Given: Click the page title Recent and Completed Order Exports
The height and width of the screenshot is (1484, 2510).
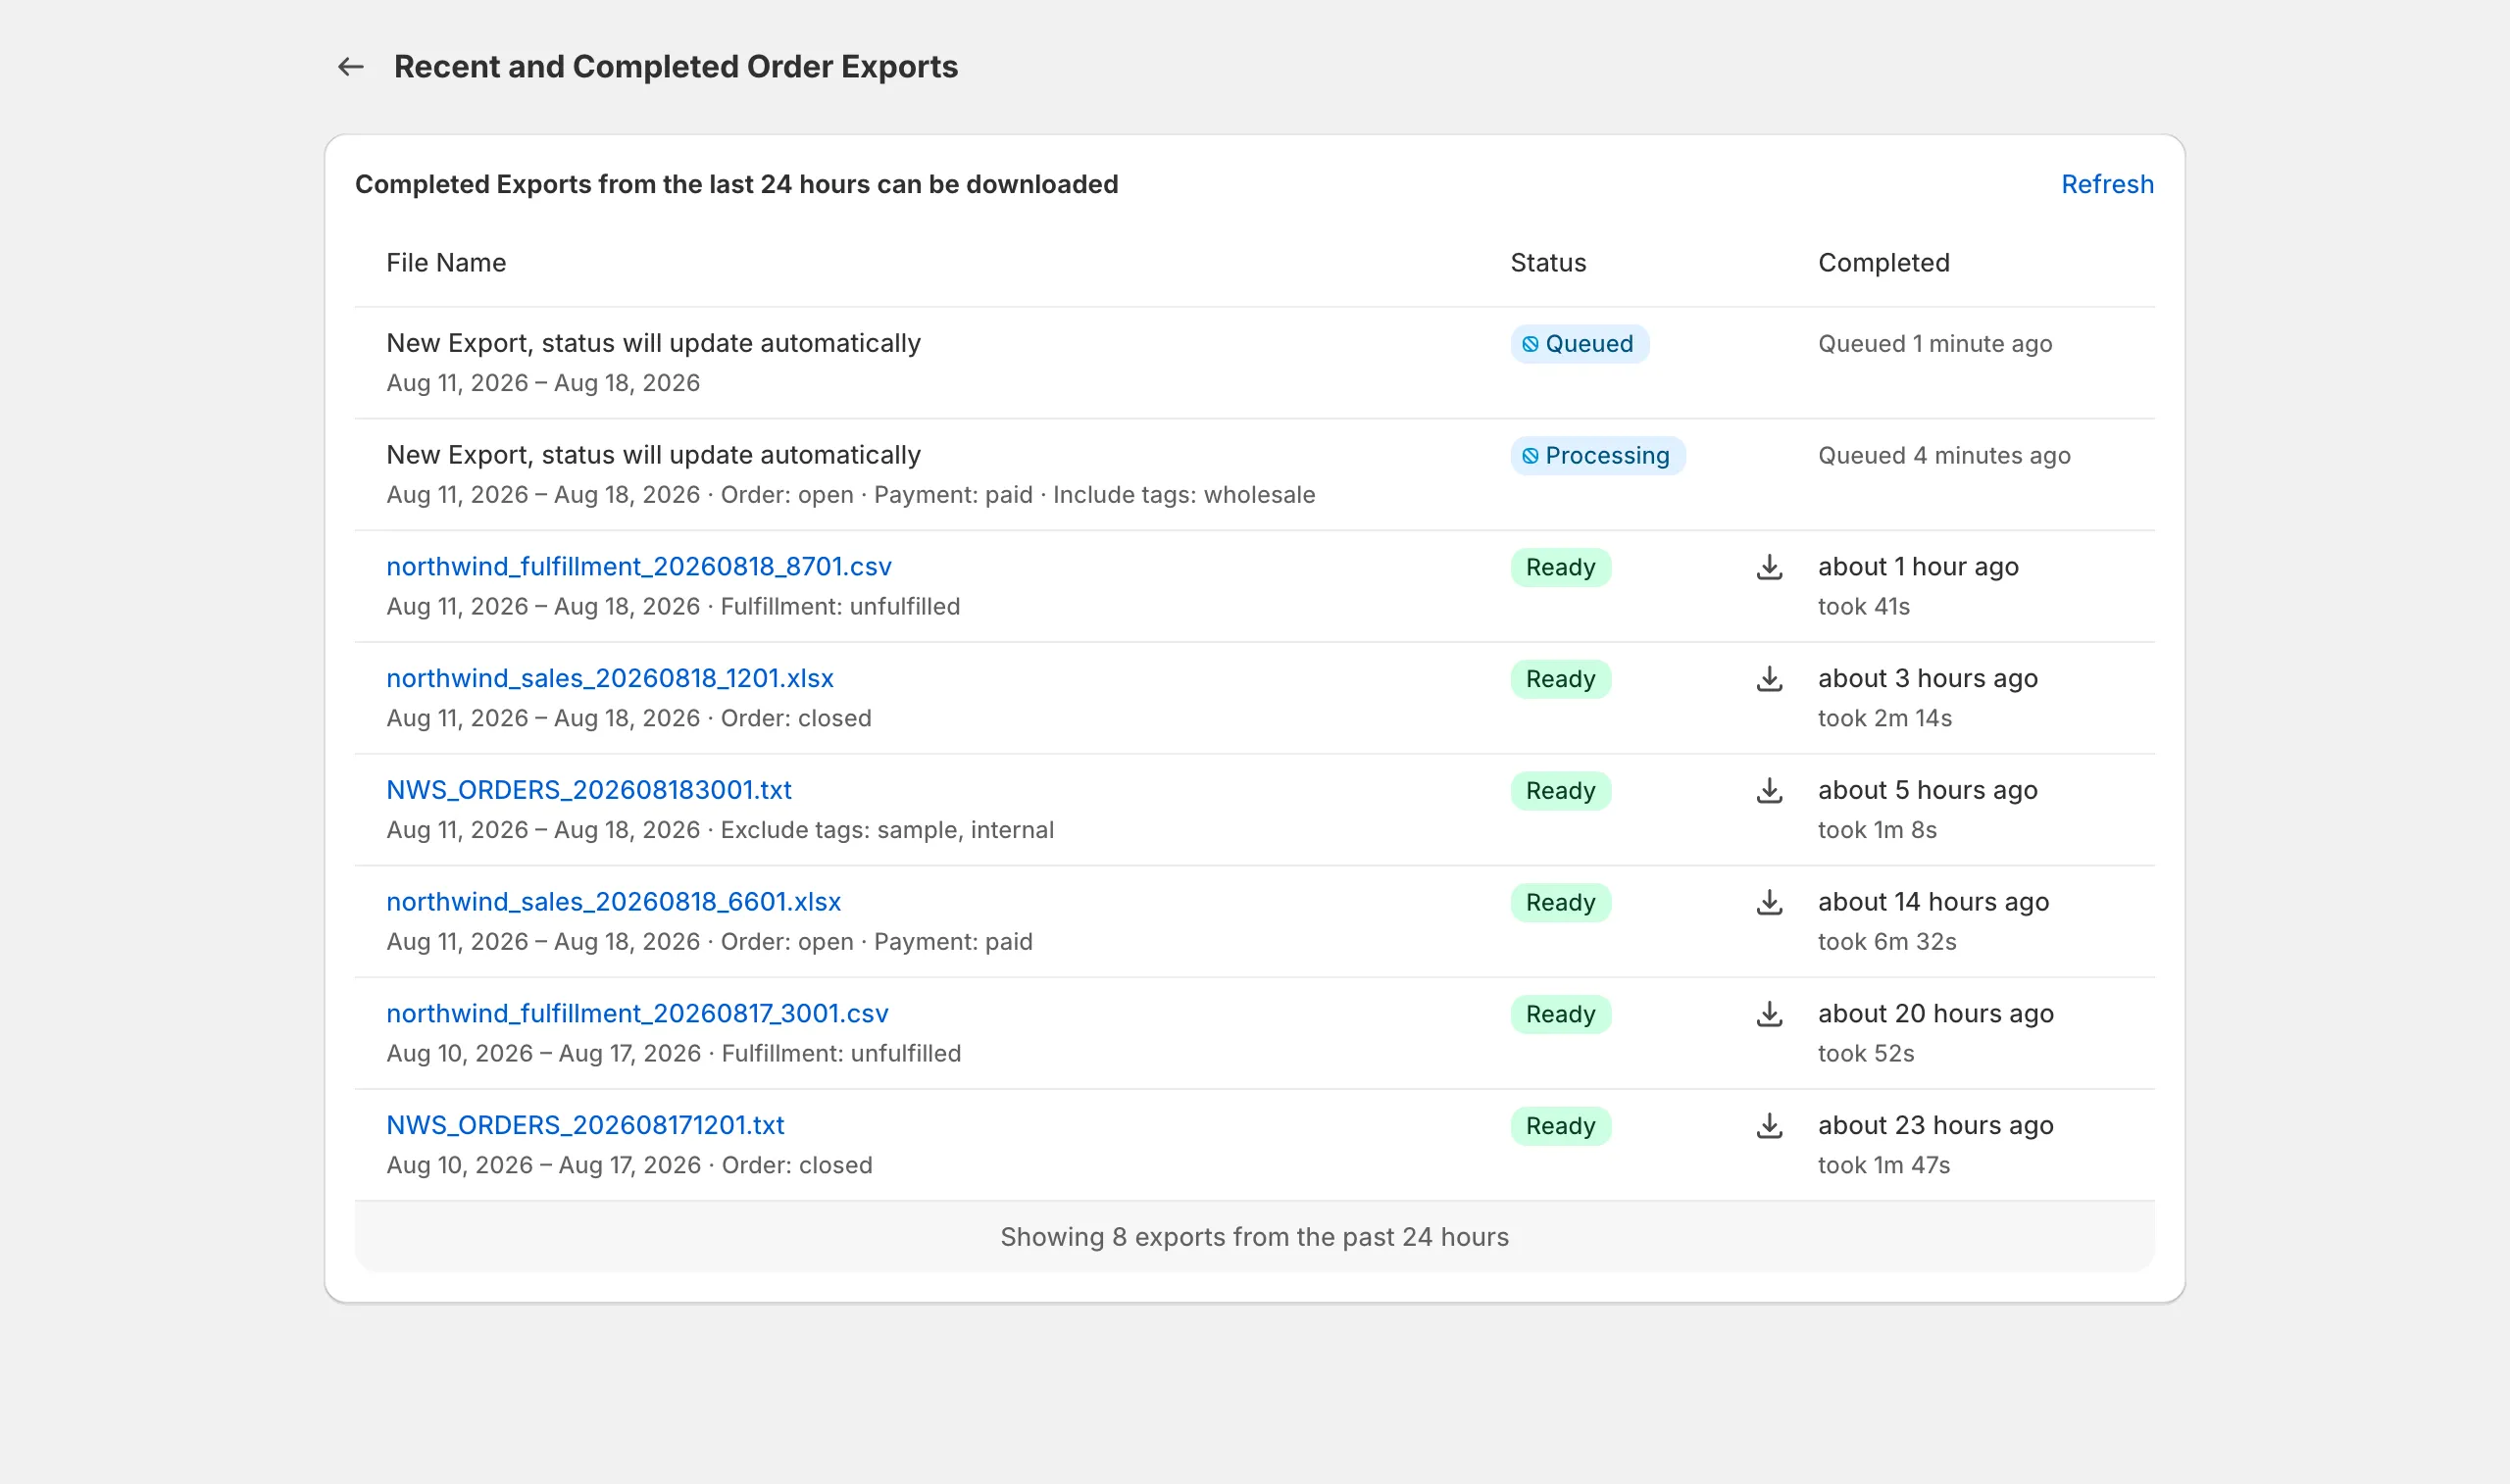Looking at the screenshot, I should [x=676, y=67].
